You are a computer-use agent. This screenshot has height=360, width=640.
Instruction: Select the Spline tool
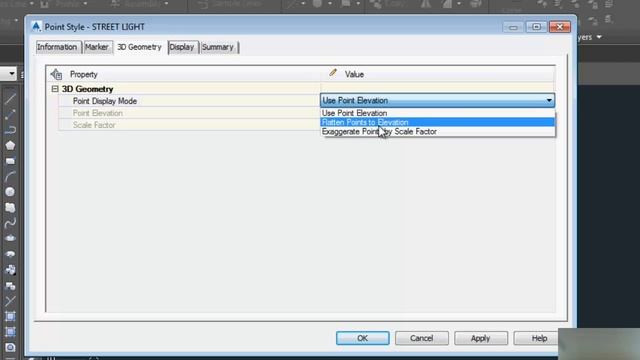tap(10, 223)
